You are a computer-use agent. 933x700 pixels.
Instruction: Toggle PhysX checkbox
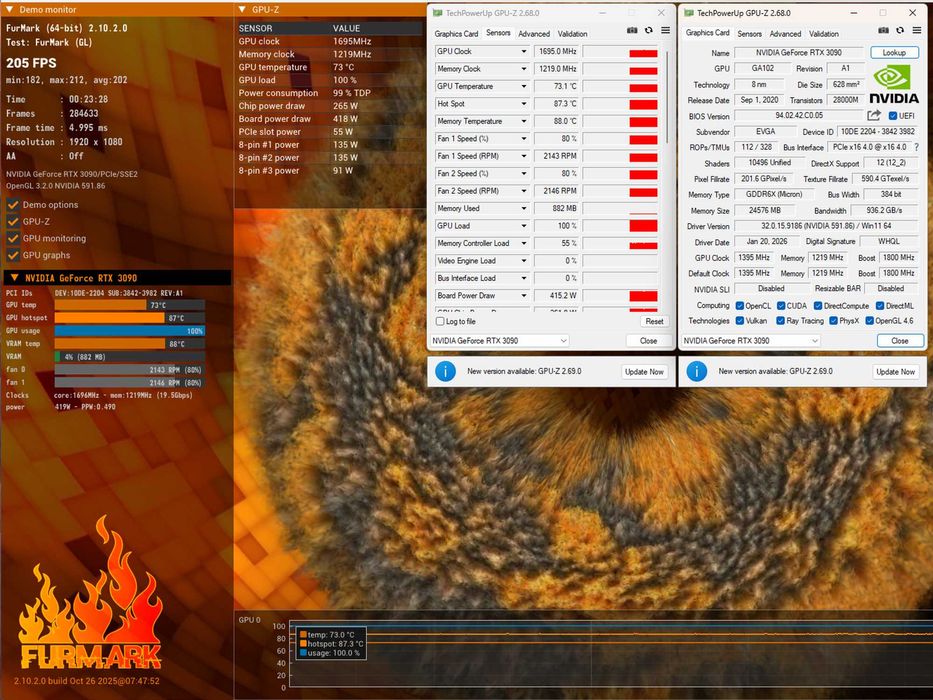point(834,321)
